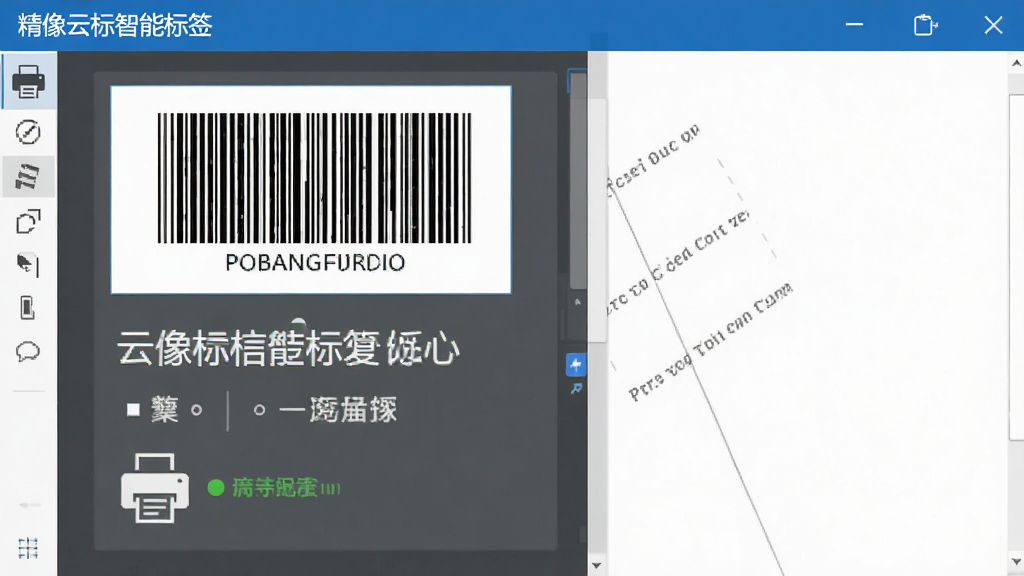The image size is (1024, 576).
Task: Choose the overlapping shapes copy tool
Action: point(28,221)
